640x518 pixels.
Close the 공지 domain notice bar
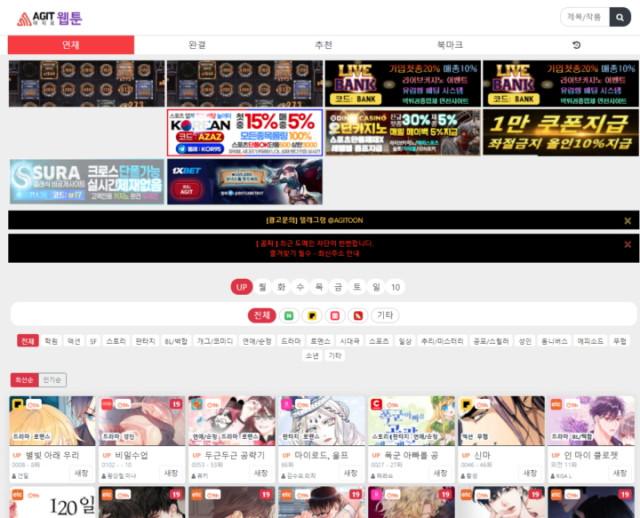pyautogui.click(x=628, y=244)
